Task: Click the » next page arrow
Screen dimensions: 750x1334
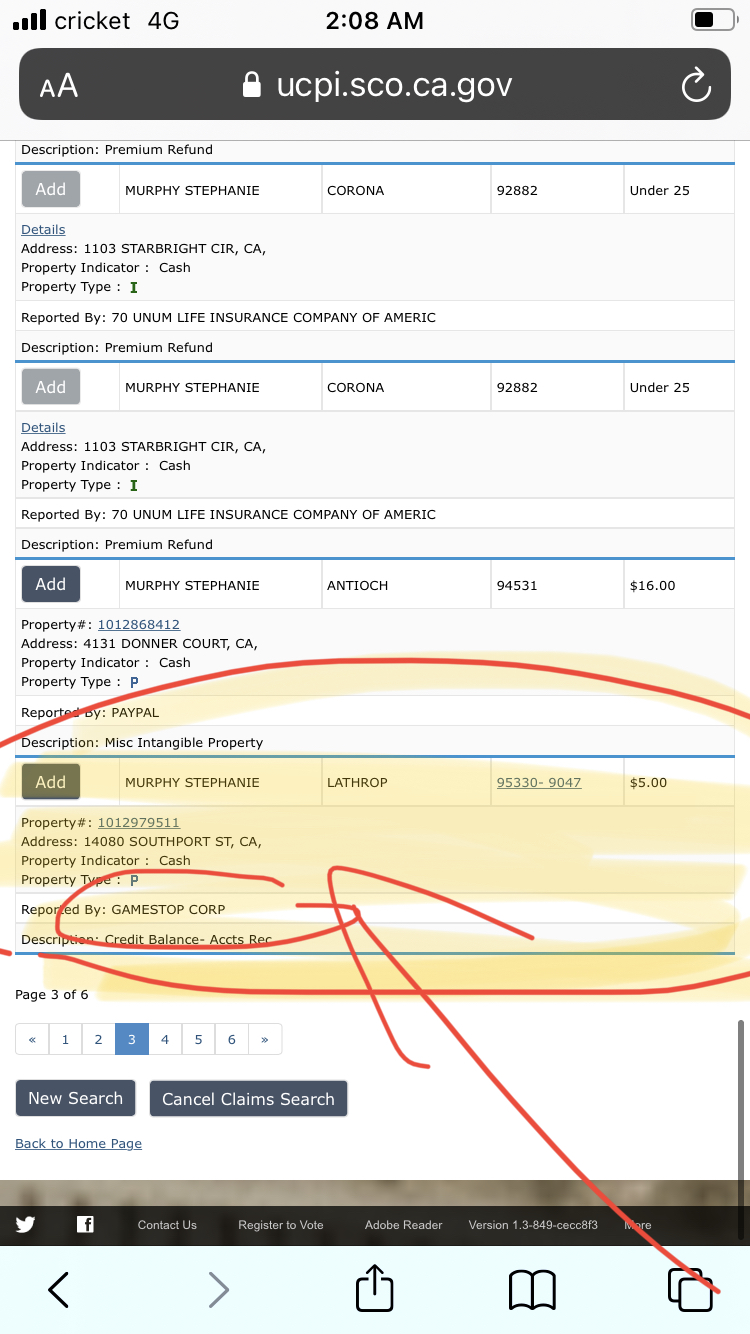Action: (264, 1039)
